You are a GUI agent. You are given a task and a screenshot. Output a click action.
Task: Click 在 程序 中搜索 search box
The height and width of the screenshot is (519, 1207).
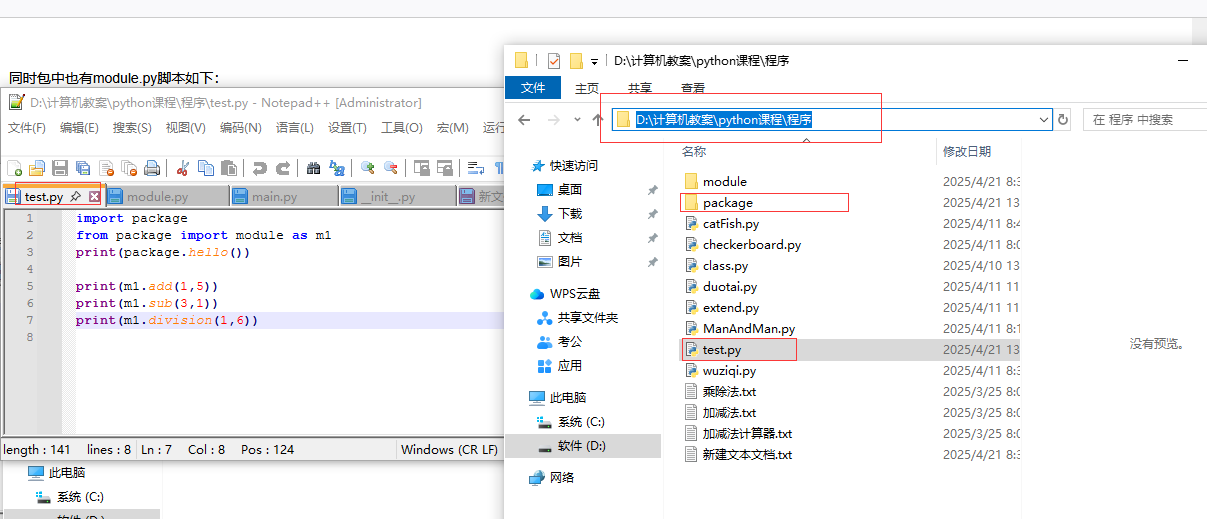(x=1143, y=120)
